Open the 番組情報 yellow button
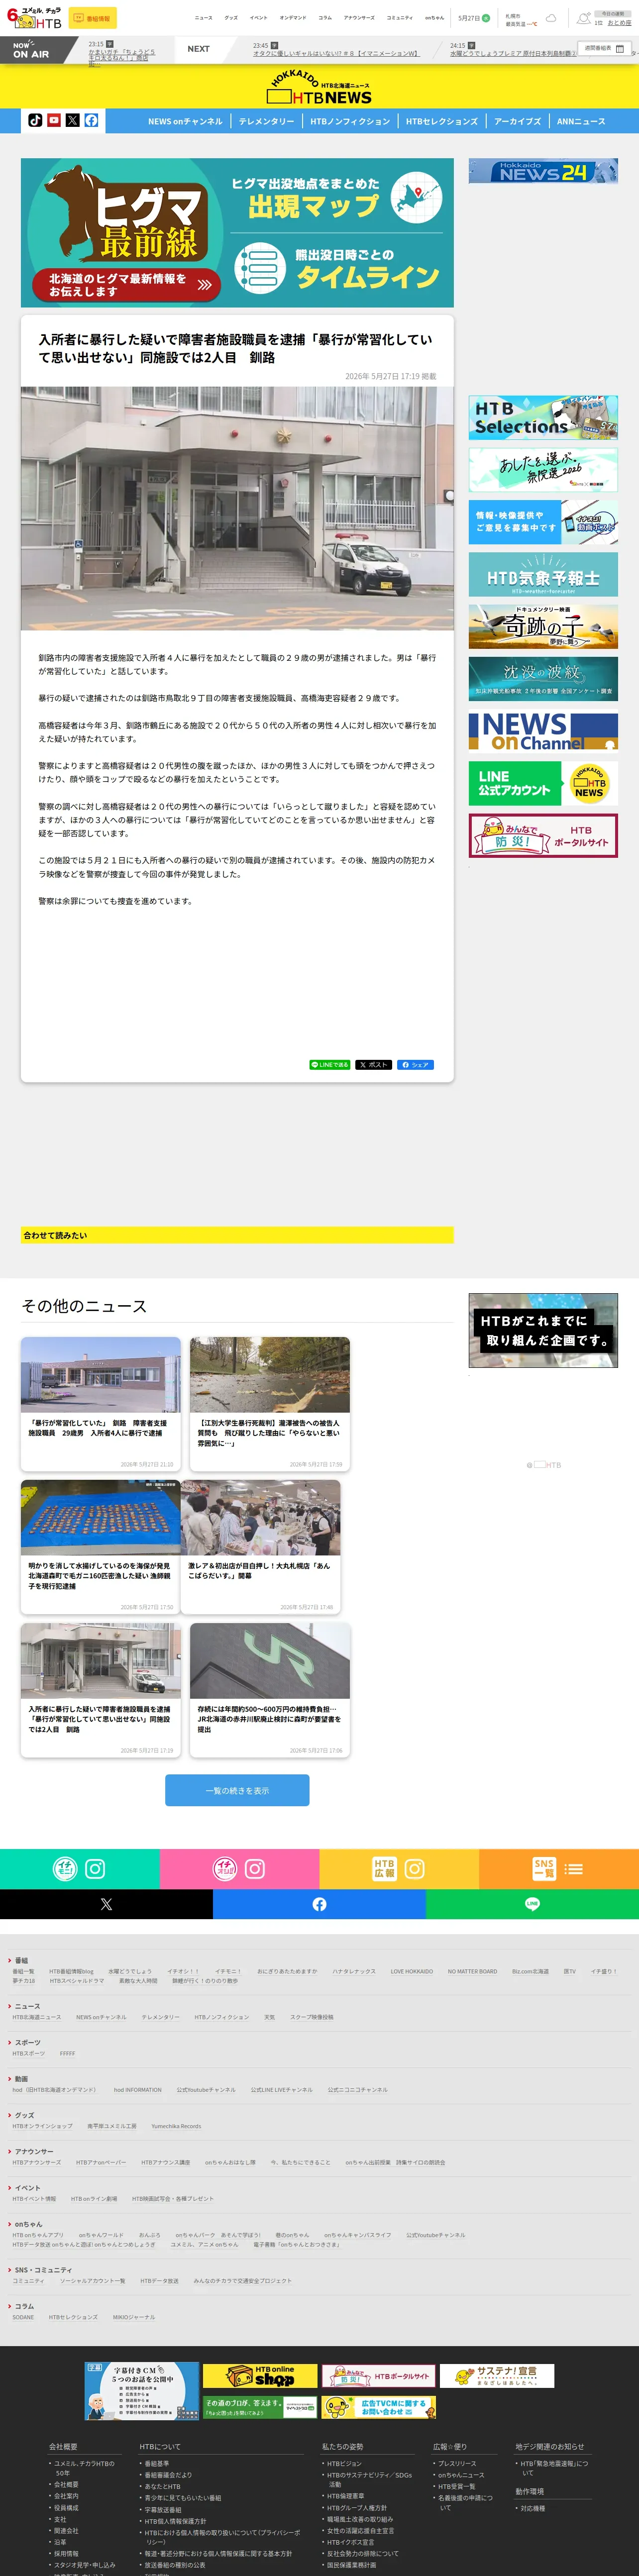 coord(93,18)
